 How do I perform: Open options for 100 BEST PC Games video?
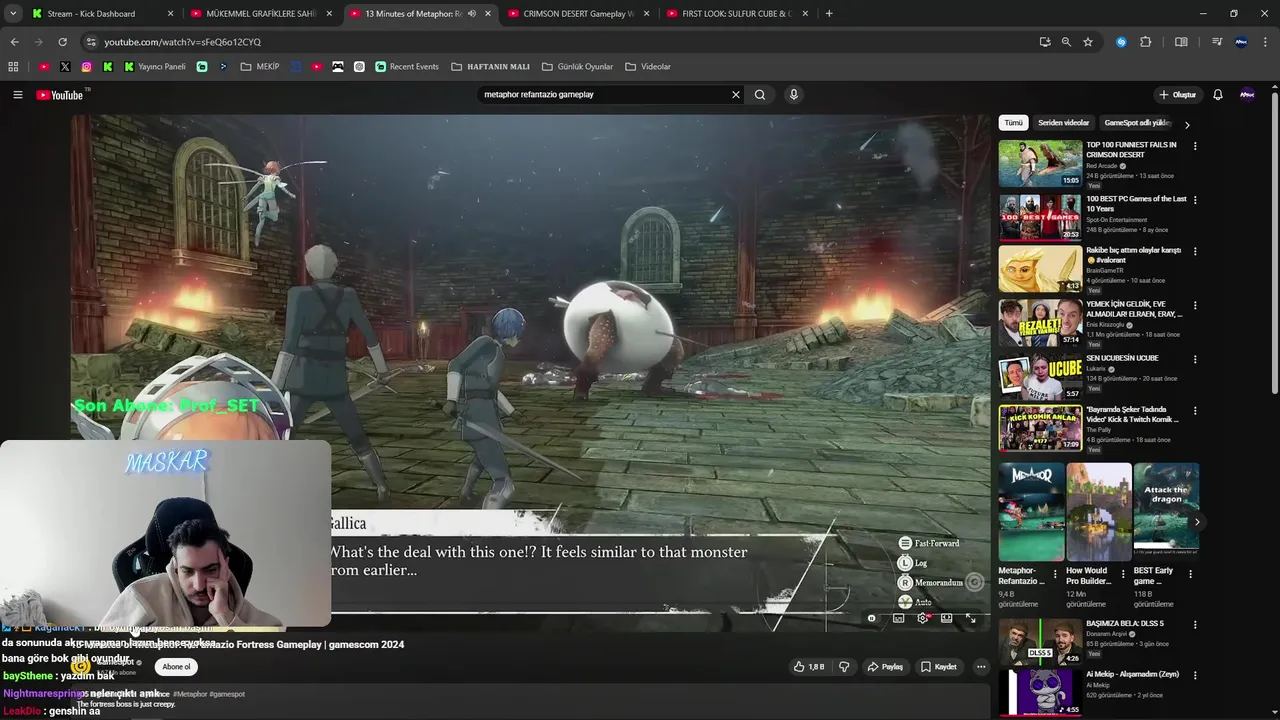click(1195, 200)
